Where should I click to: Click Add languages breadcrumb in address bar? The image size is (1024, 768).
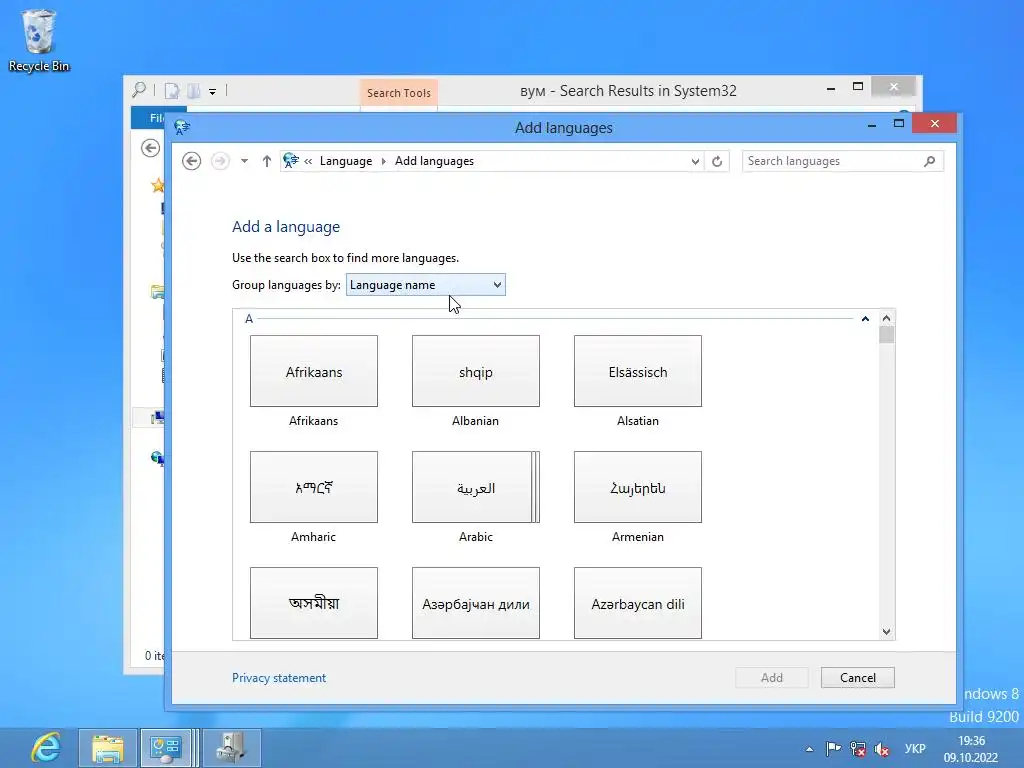434,161
